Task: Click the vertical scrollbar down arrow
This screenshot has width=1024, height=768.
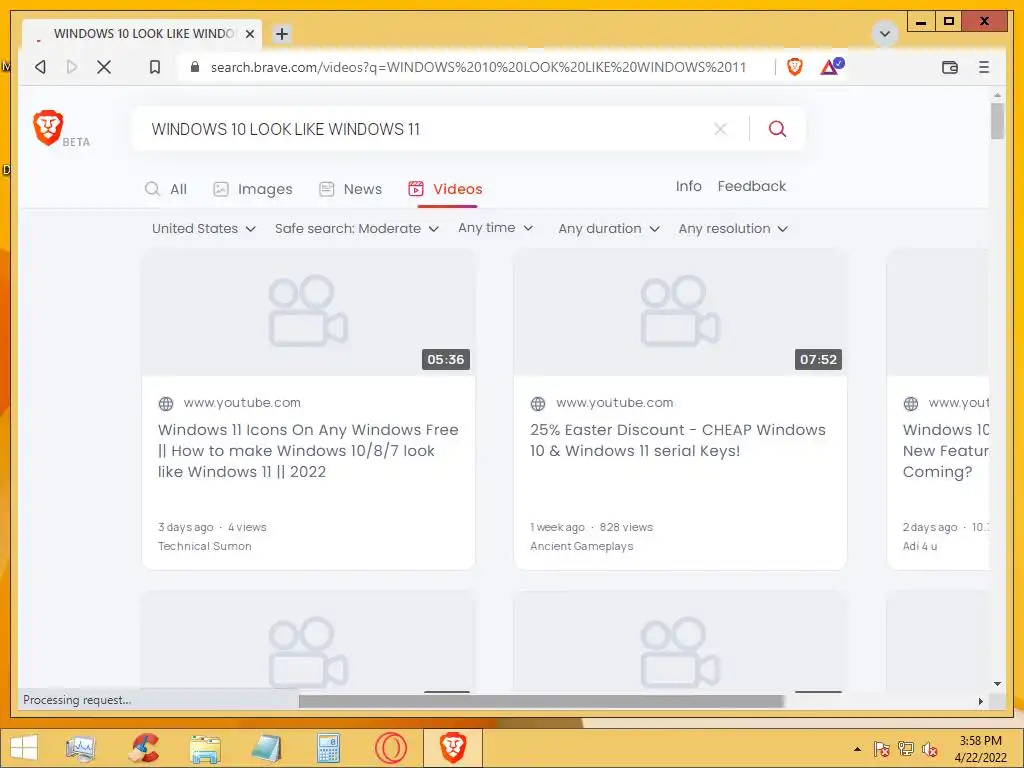Action: click(997, 684)
